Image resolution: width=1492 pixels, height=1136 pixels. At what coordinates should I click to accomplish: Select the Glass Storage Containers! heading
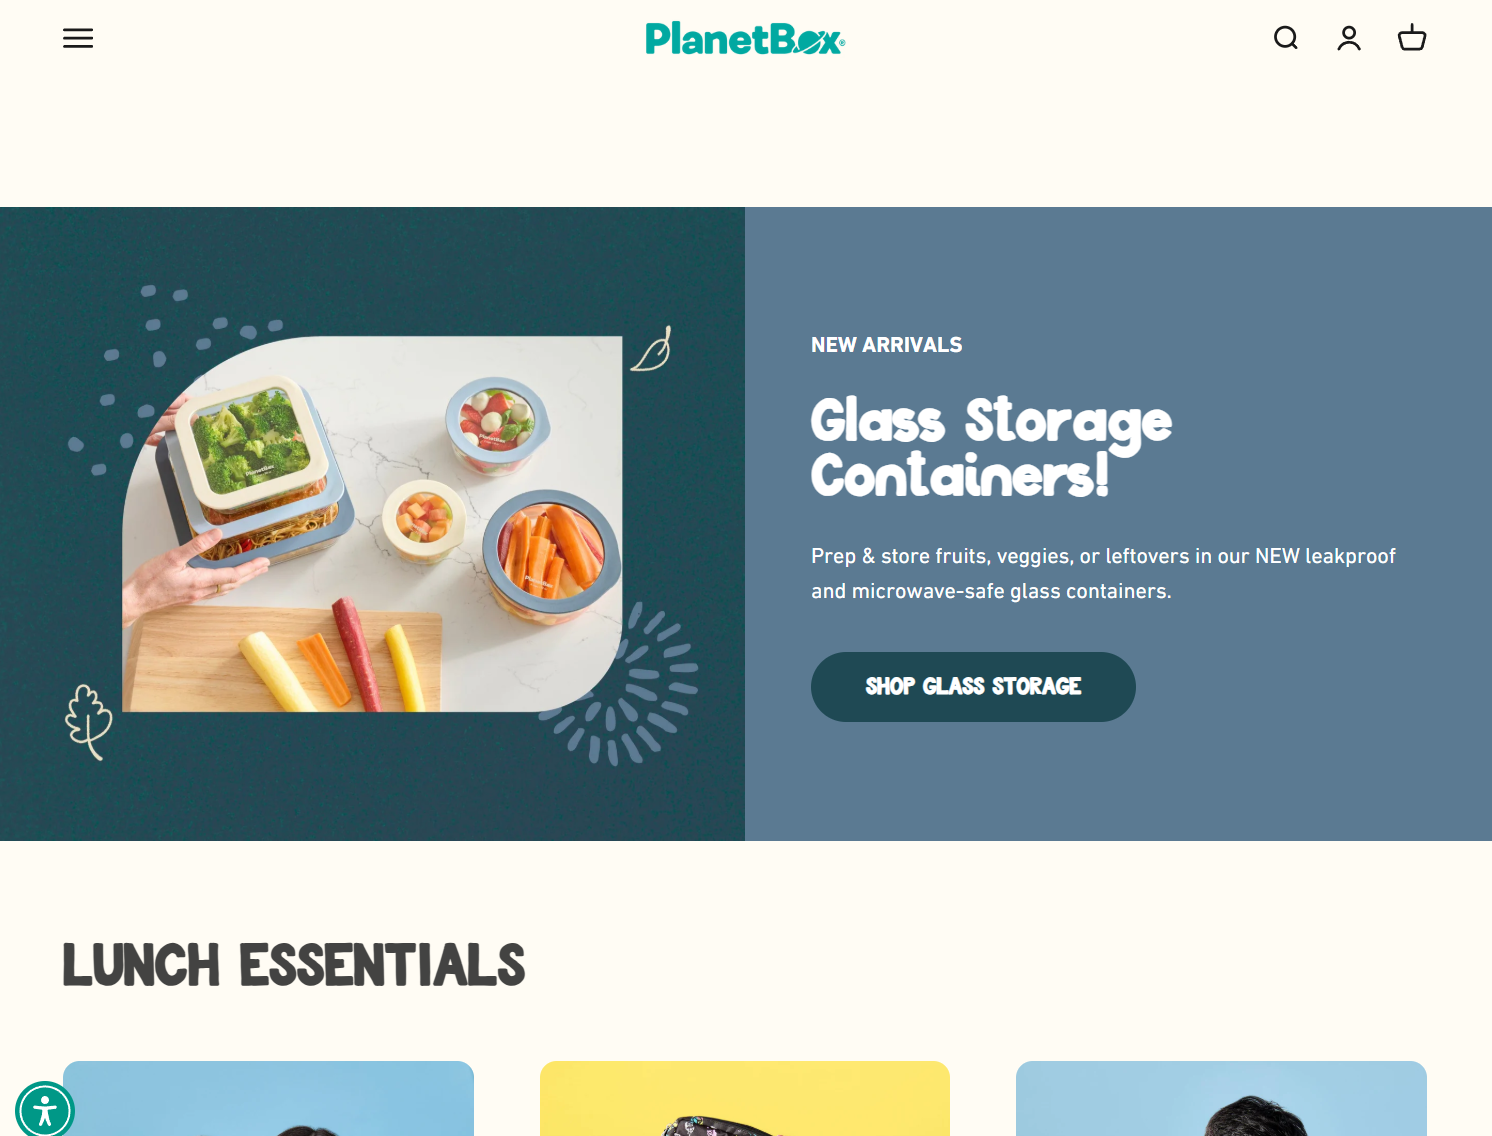click(991, 446)
